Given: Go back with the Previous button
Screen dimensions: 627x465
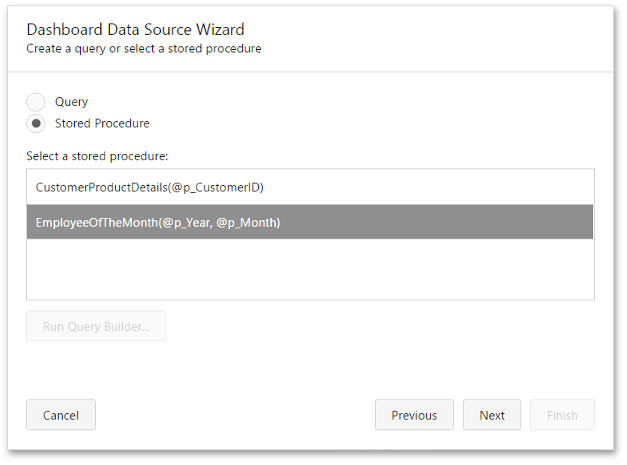Looking at the screenshot, I should [414, 415].
